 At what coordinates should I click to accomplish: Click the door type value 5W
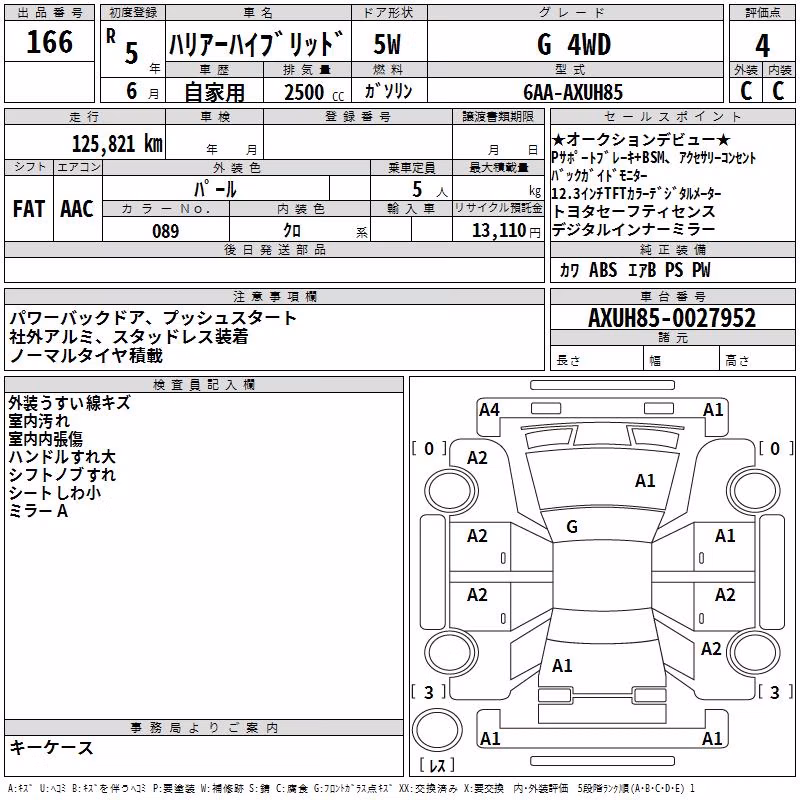click(x=387, y=44)
